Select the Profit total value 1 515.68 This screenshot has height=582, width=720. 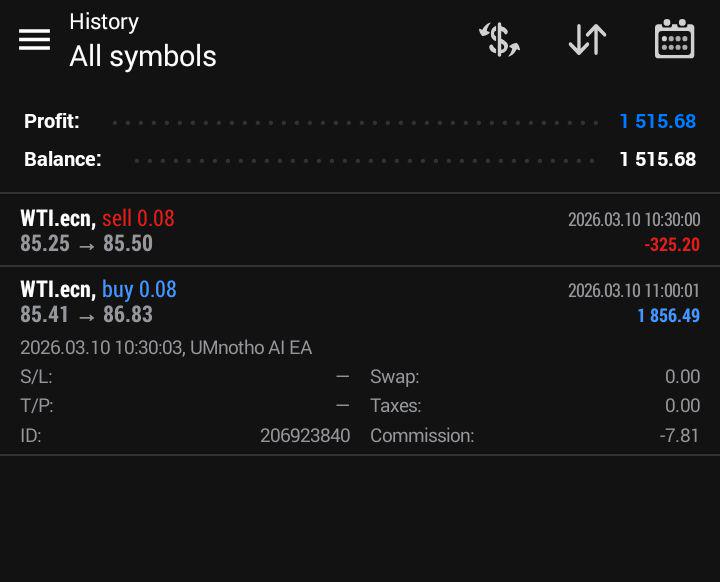657,122
